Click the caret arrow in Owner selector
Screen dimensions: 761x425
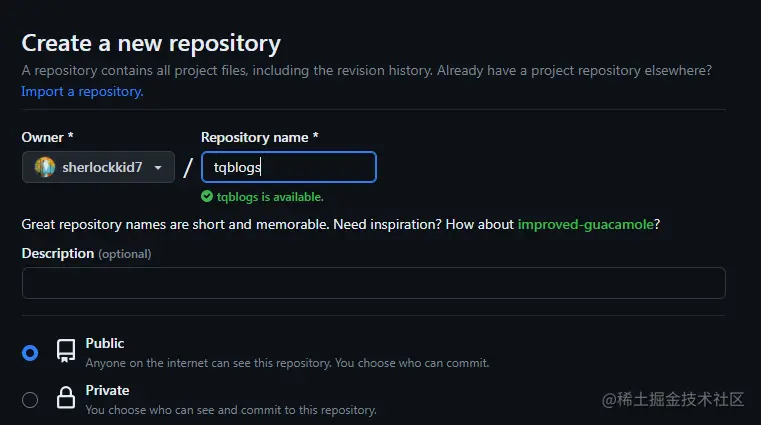158,168
